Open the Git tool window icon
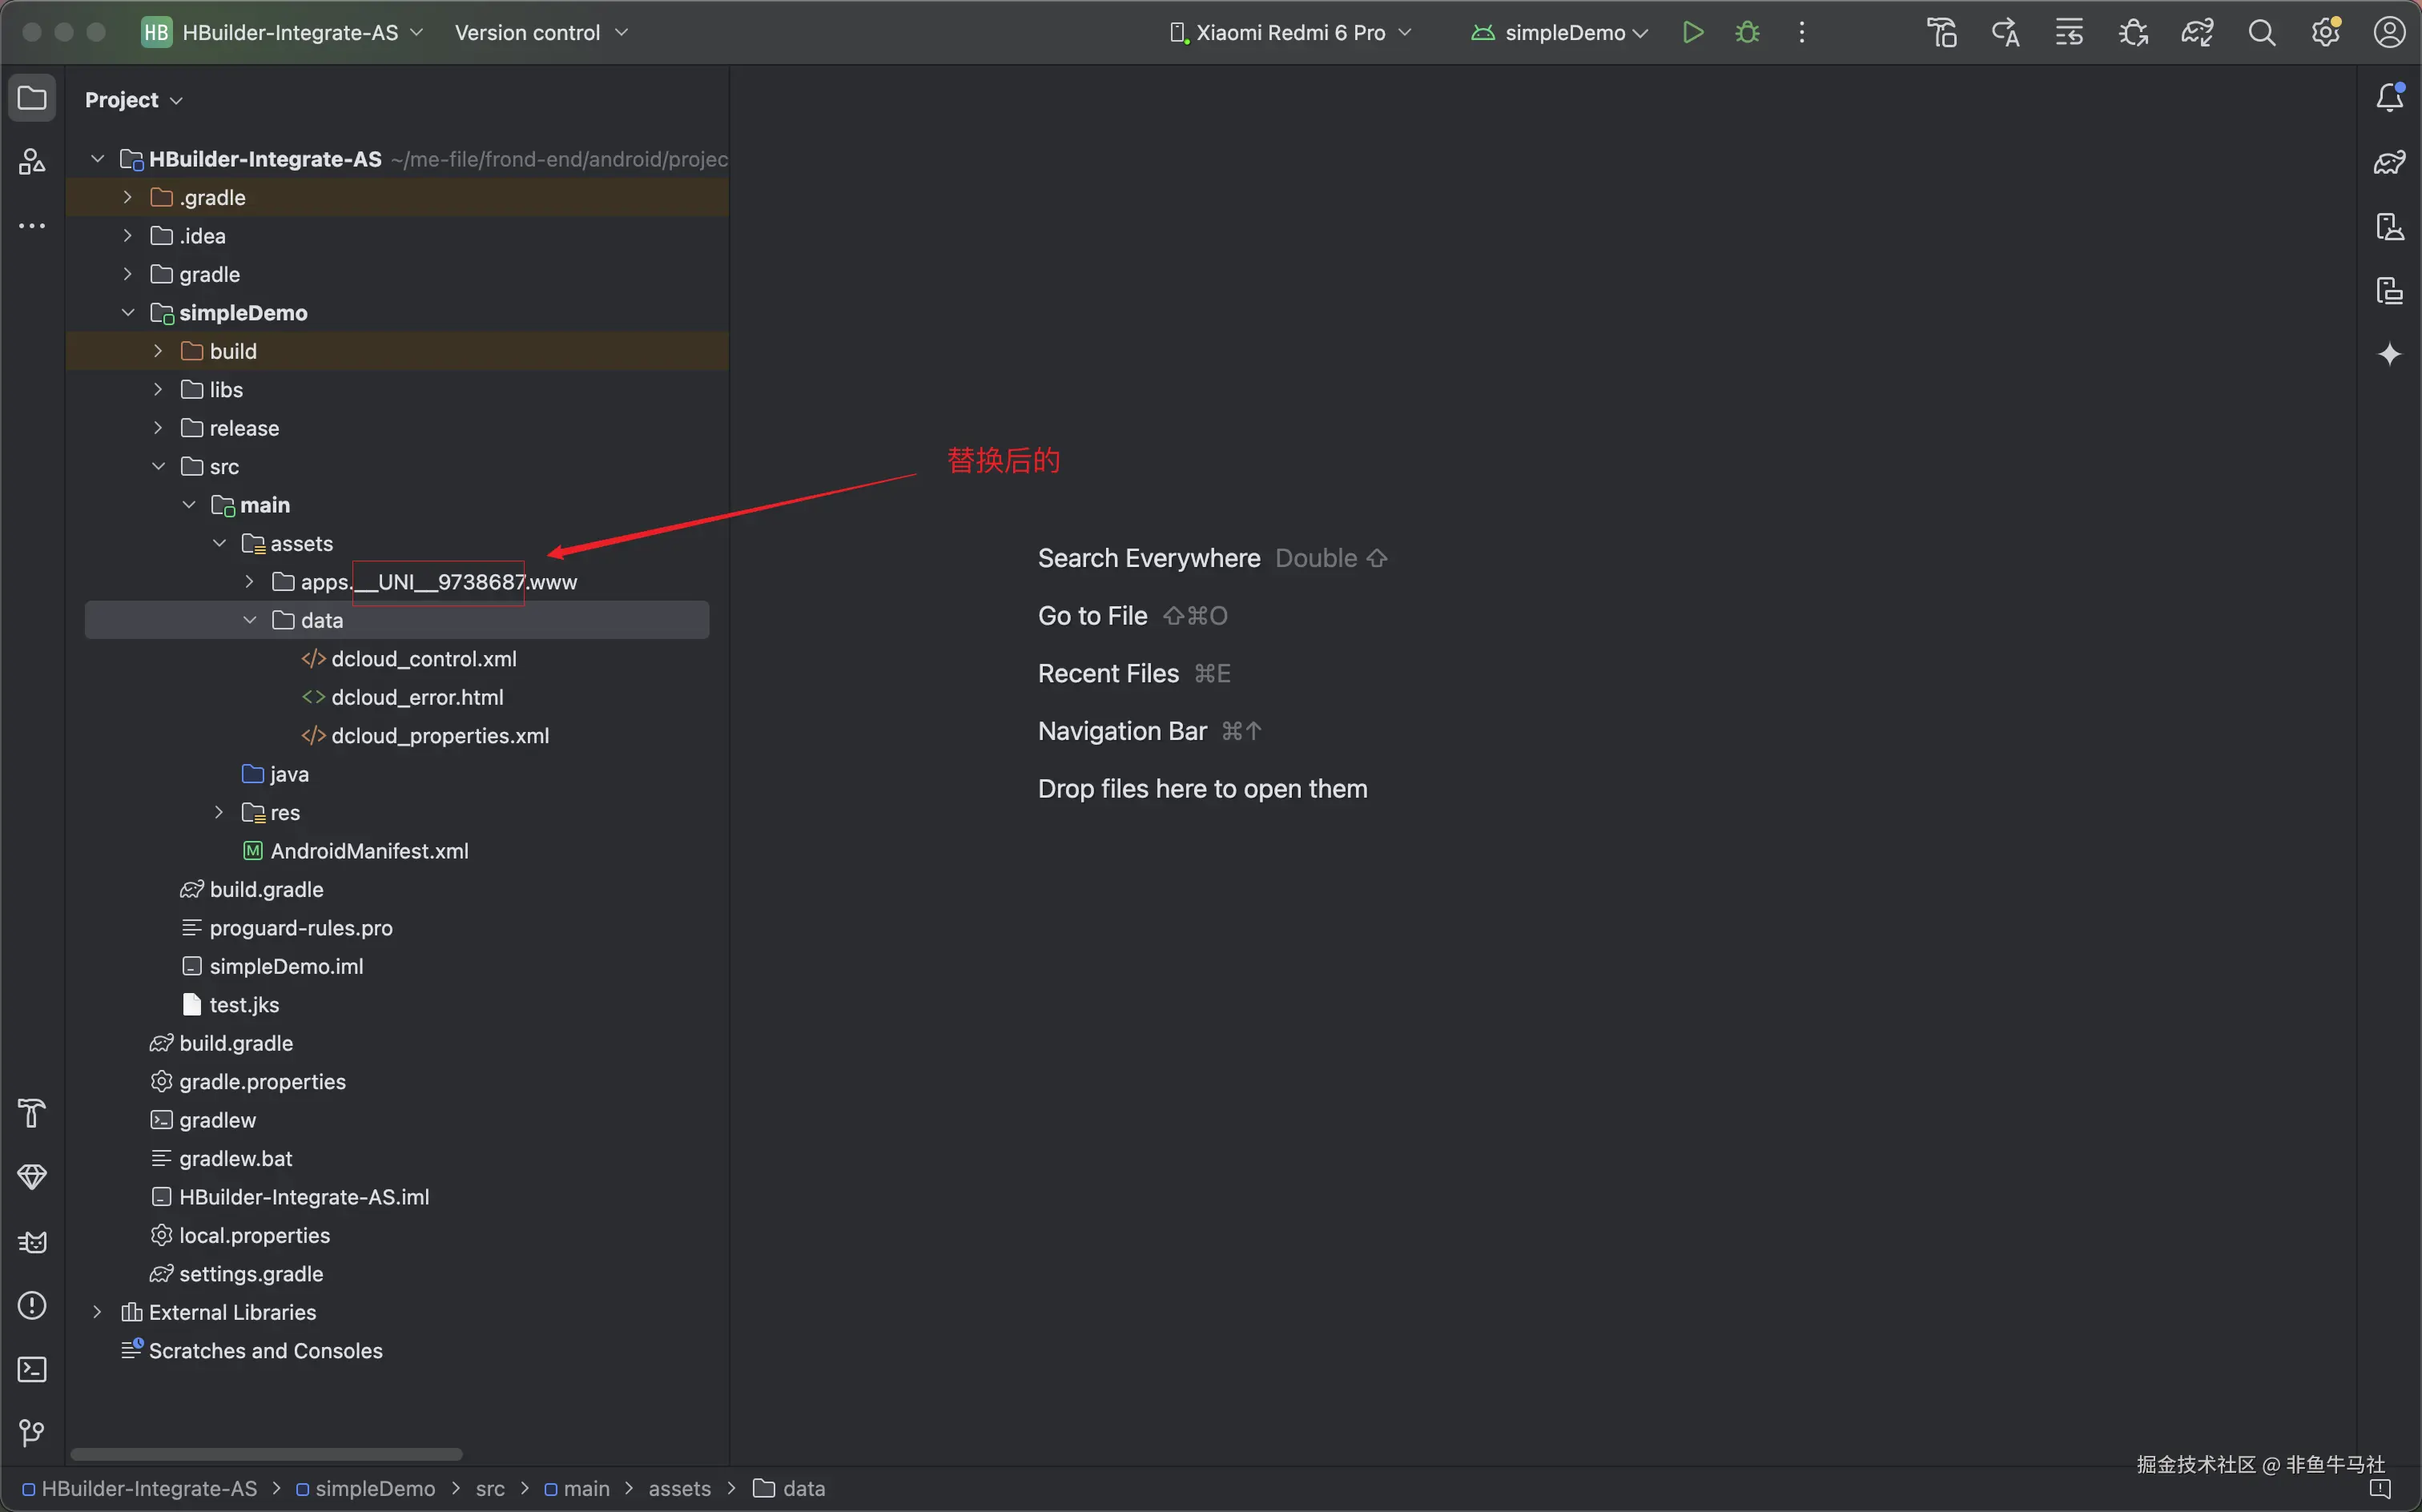Image resolution: width=2422 pixels, height=1512 pixels. tap(32, 1433)
